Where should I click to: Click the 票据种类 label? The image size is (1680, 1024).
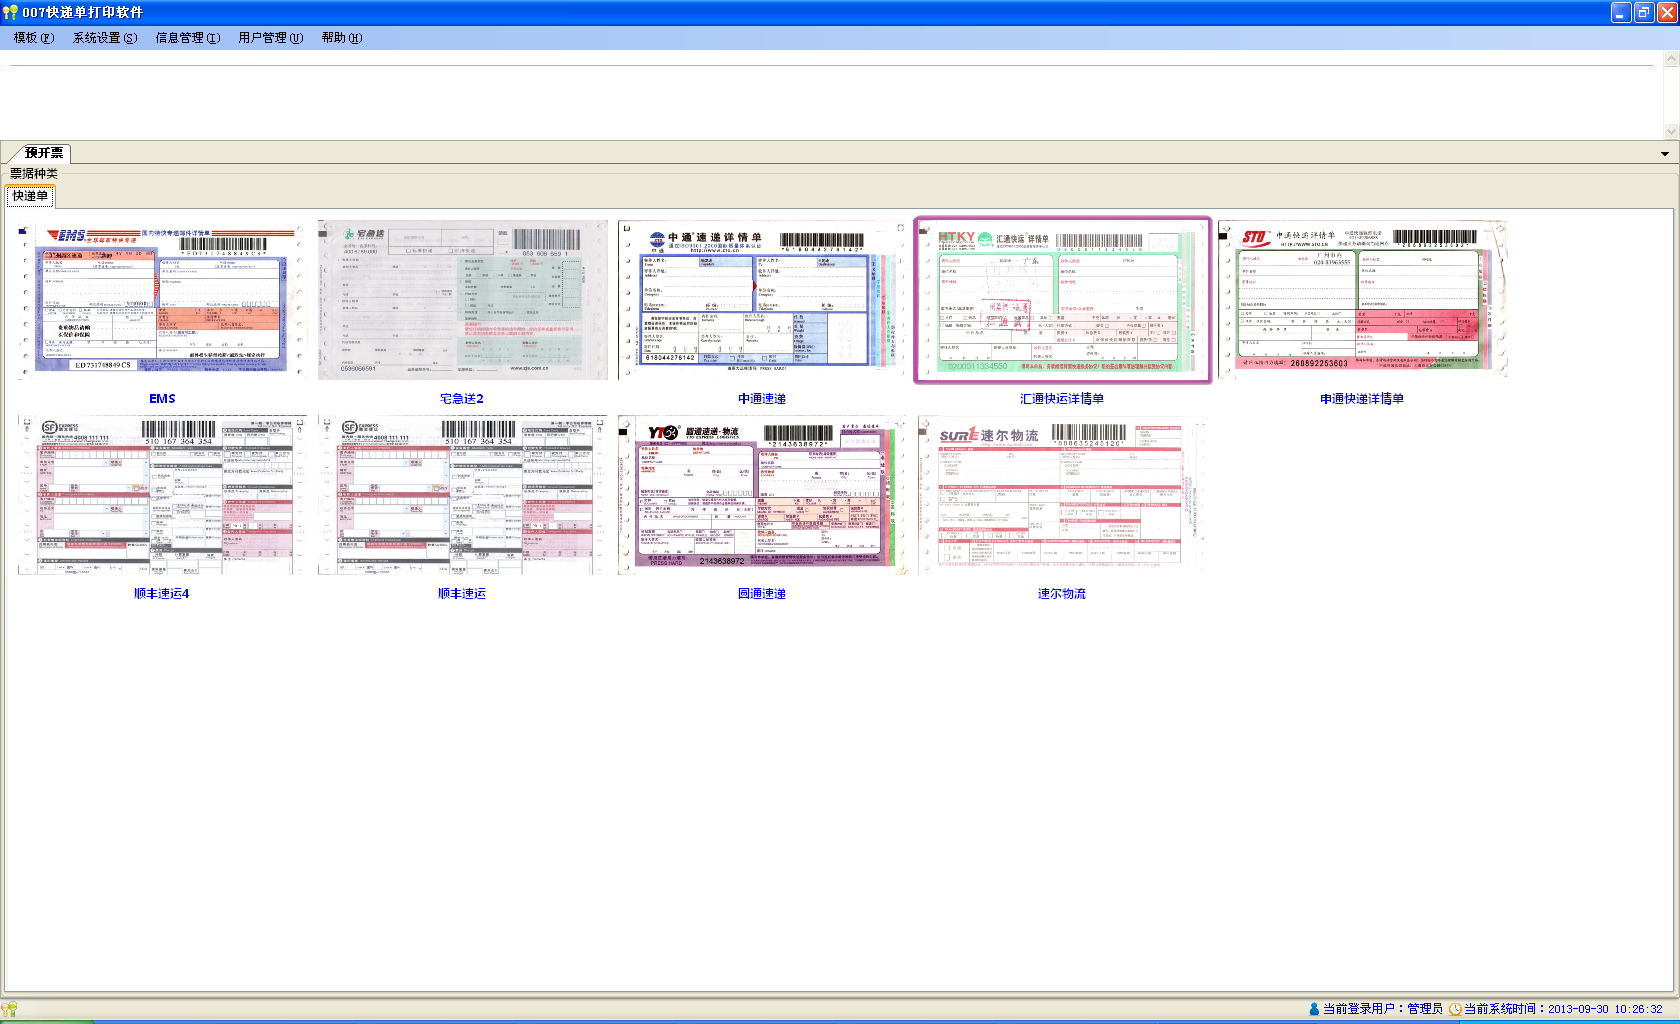point(34,174)
